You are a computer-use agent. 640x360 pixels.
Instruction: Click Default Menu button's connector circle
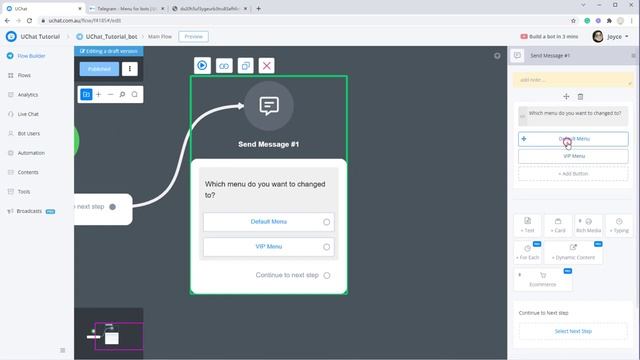(327, 222)
